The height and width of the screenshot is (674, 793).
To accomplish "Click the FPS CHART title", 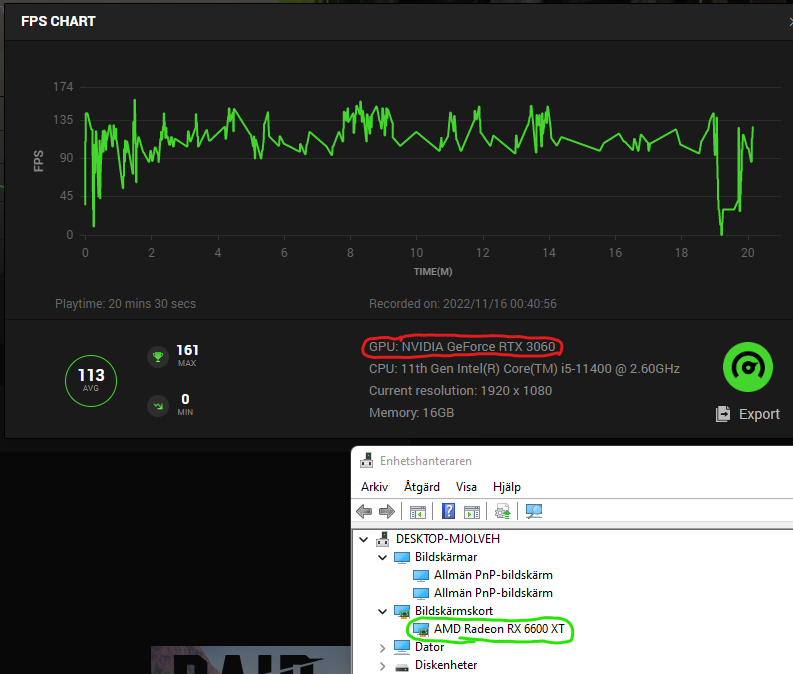I will pos(58,21).
